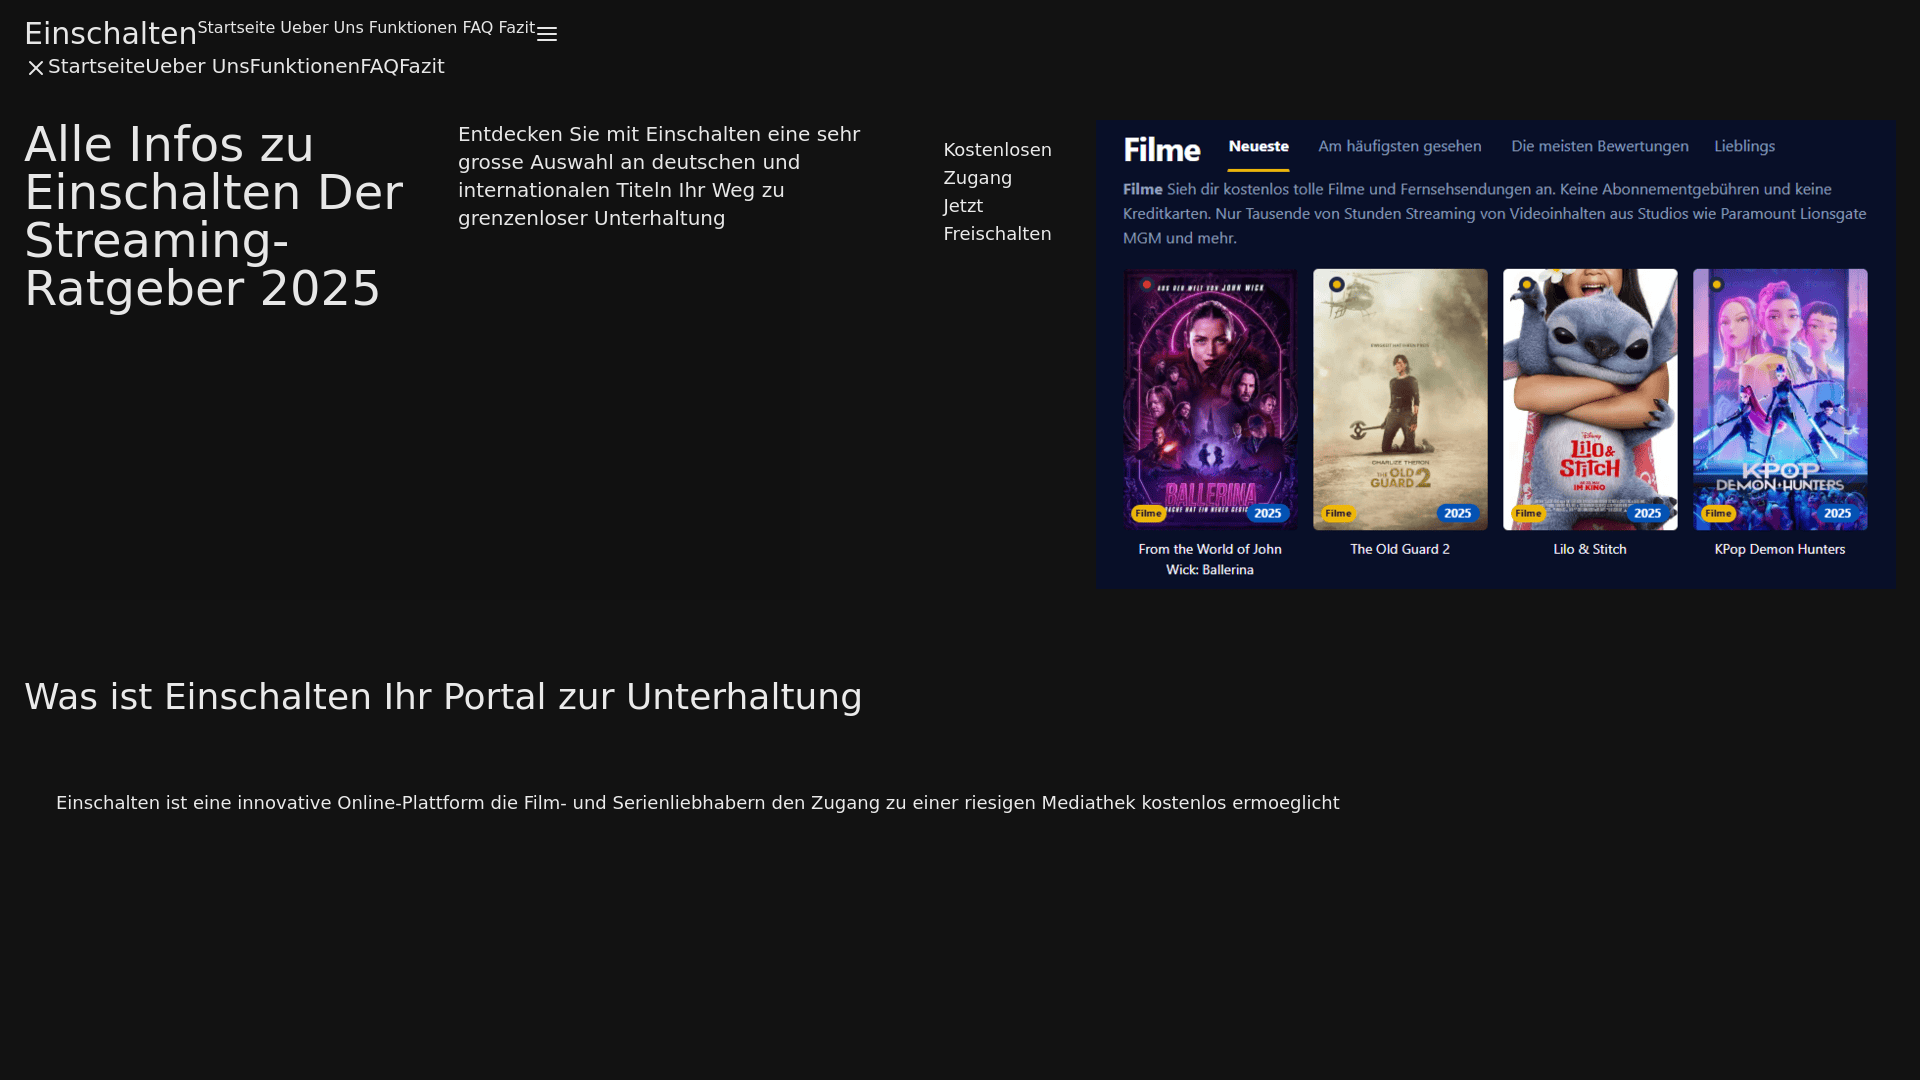The width and height of the screenshot is (1920, 1080).
Task: Click the title text The Old Guard 2
Action: click(1400, 549)
